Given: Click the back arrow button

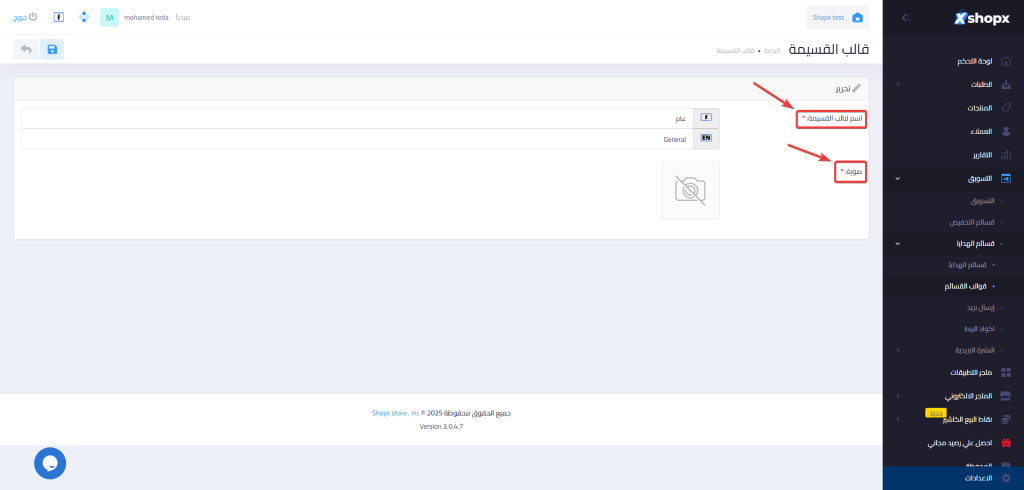Looking at the screenshot, I should [26, 49].
